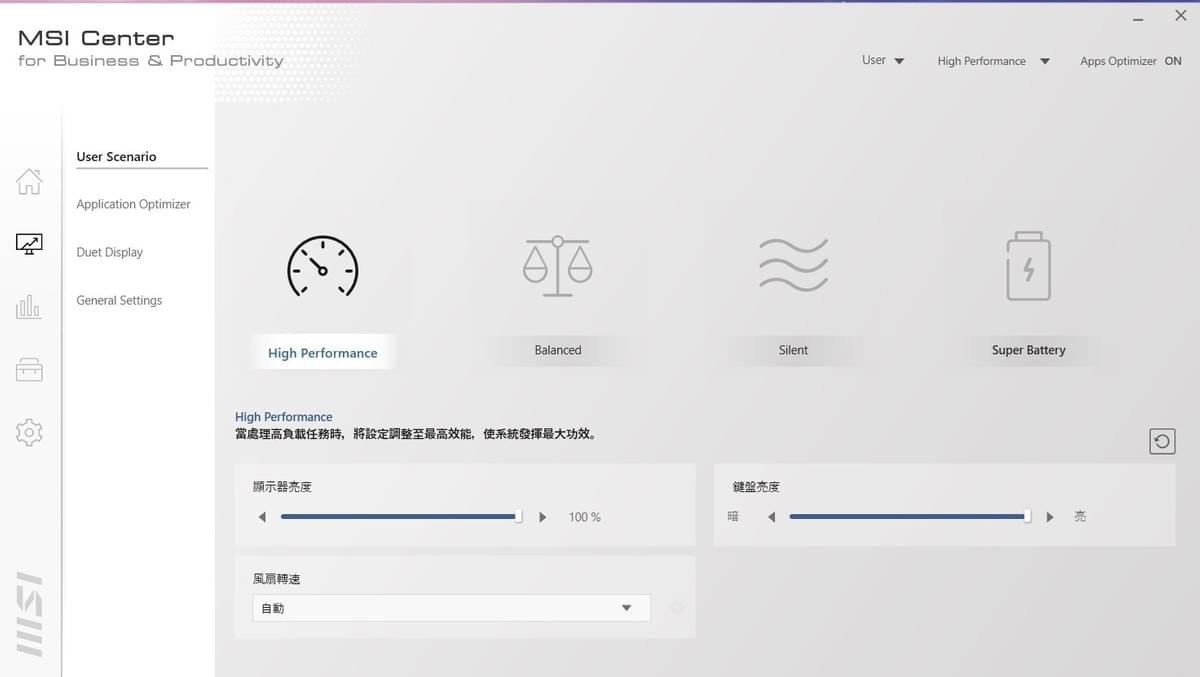This screenshot has width=1200, height=677.
Task: Reset scenario settings with the restore icon
Action: (x=1162, y=441)
